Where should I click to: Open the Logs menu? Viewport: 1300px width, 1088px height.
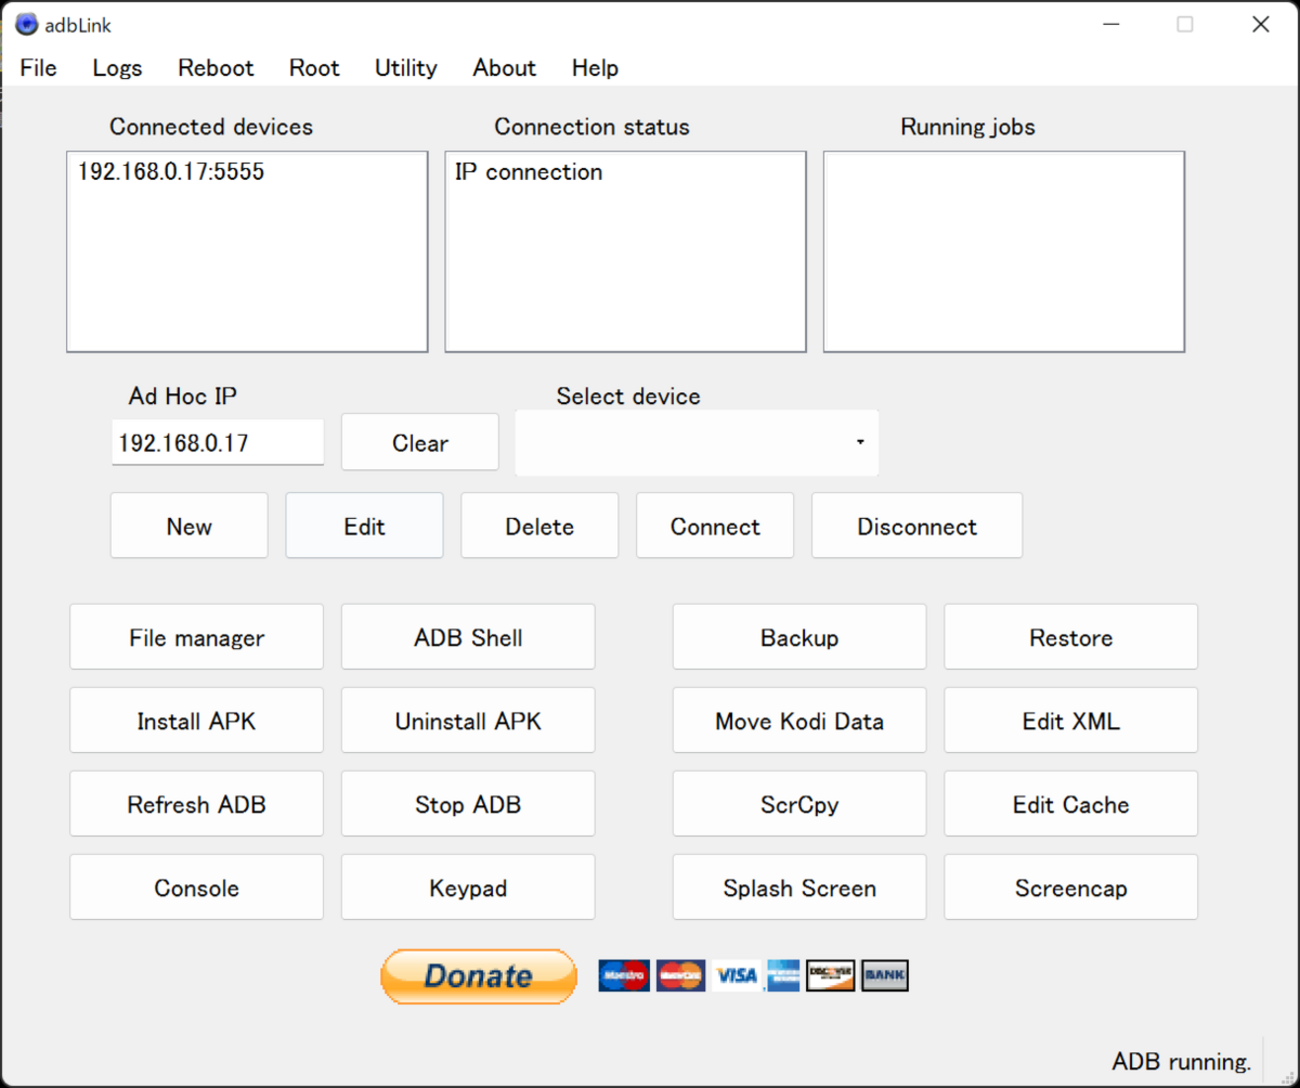(117, 68)
